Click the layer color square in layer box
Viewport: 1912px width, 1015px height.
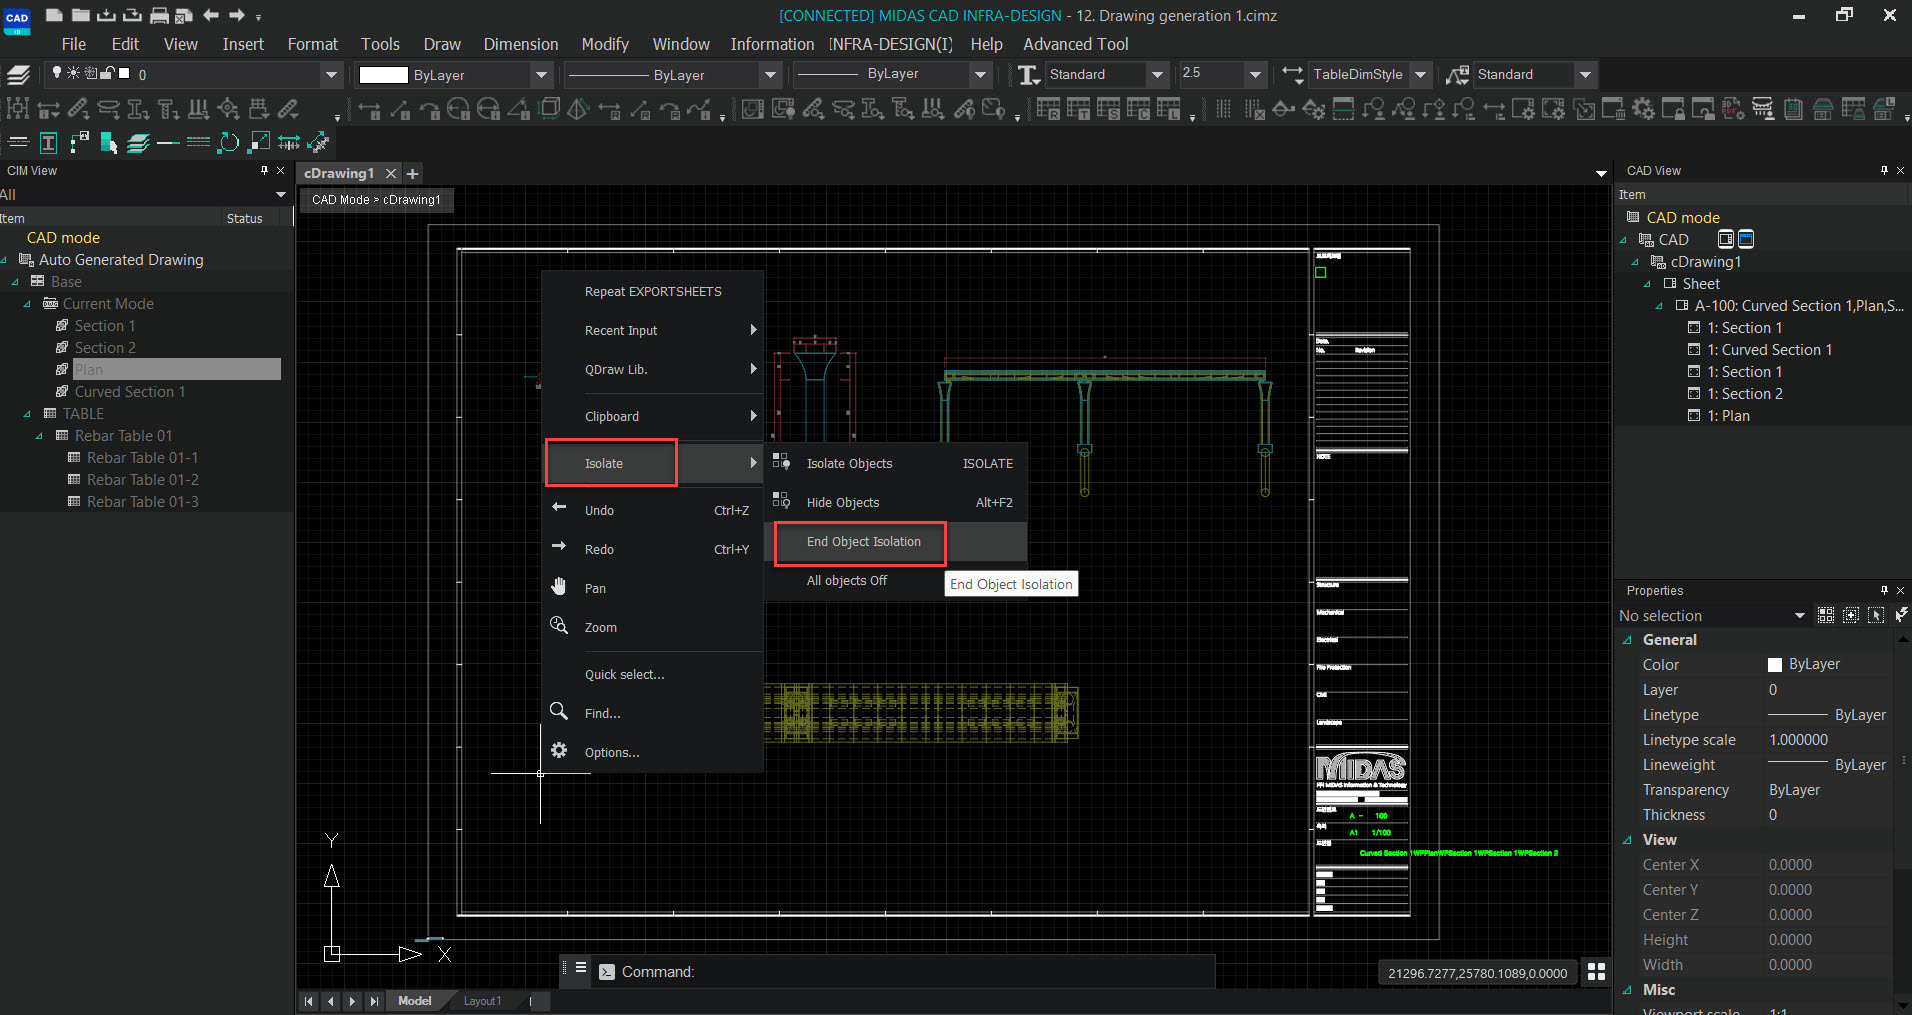(124, 73)
